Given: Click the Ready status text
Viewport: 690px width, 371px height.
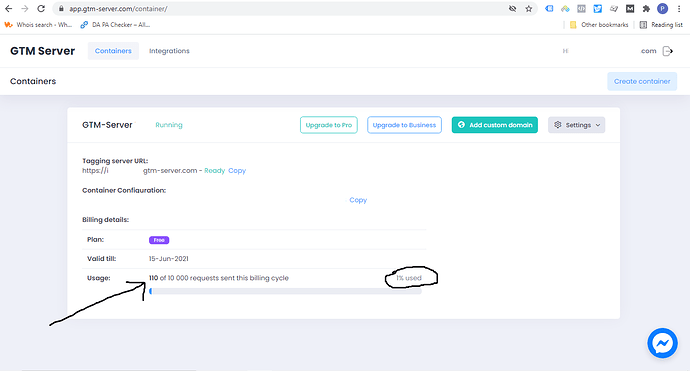Looking at the screenshot, I should pos(214,171).
